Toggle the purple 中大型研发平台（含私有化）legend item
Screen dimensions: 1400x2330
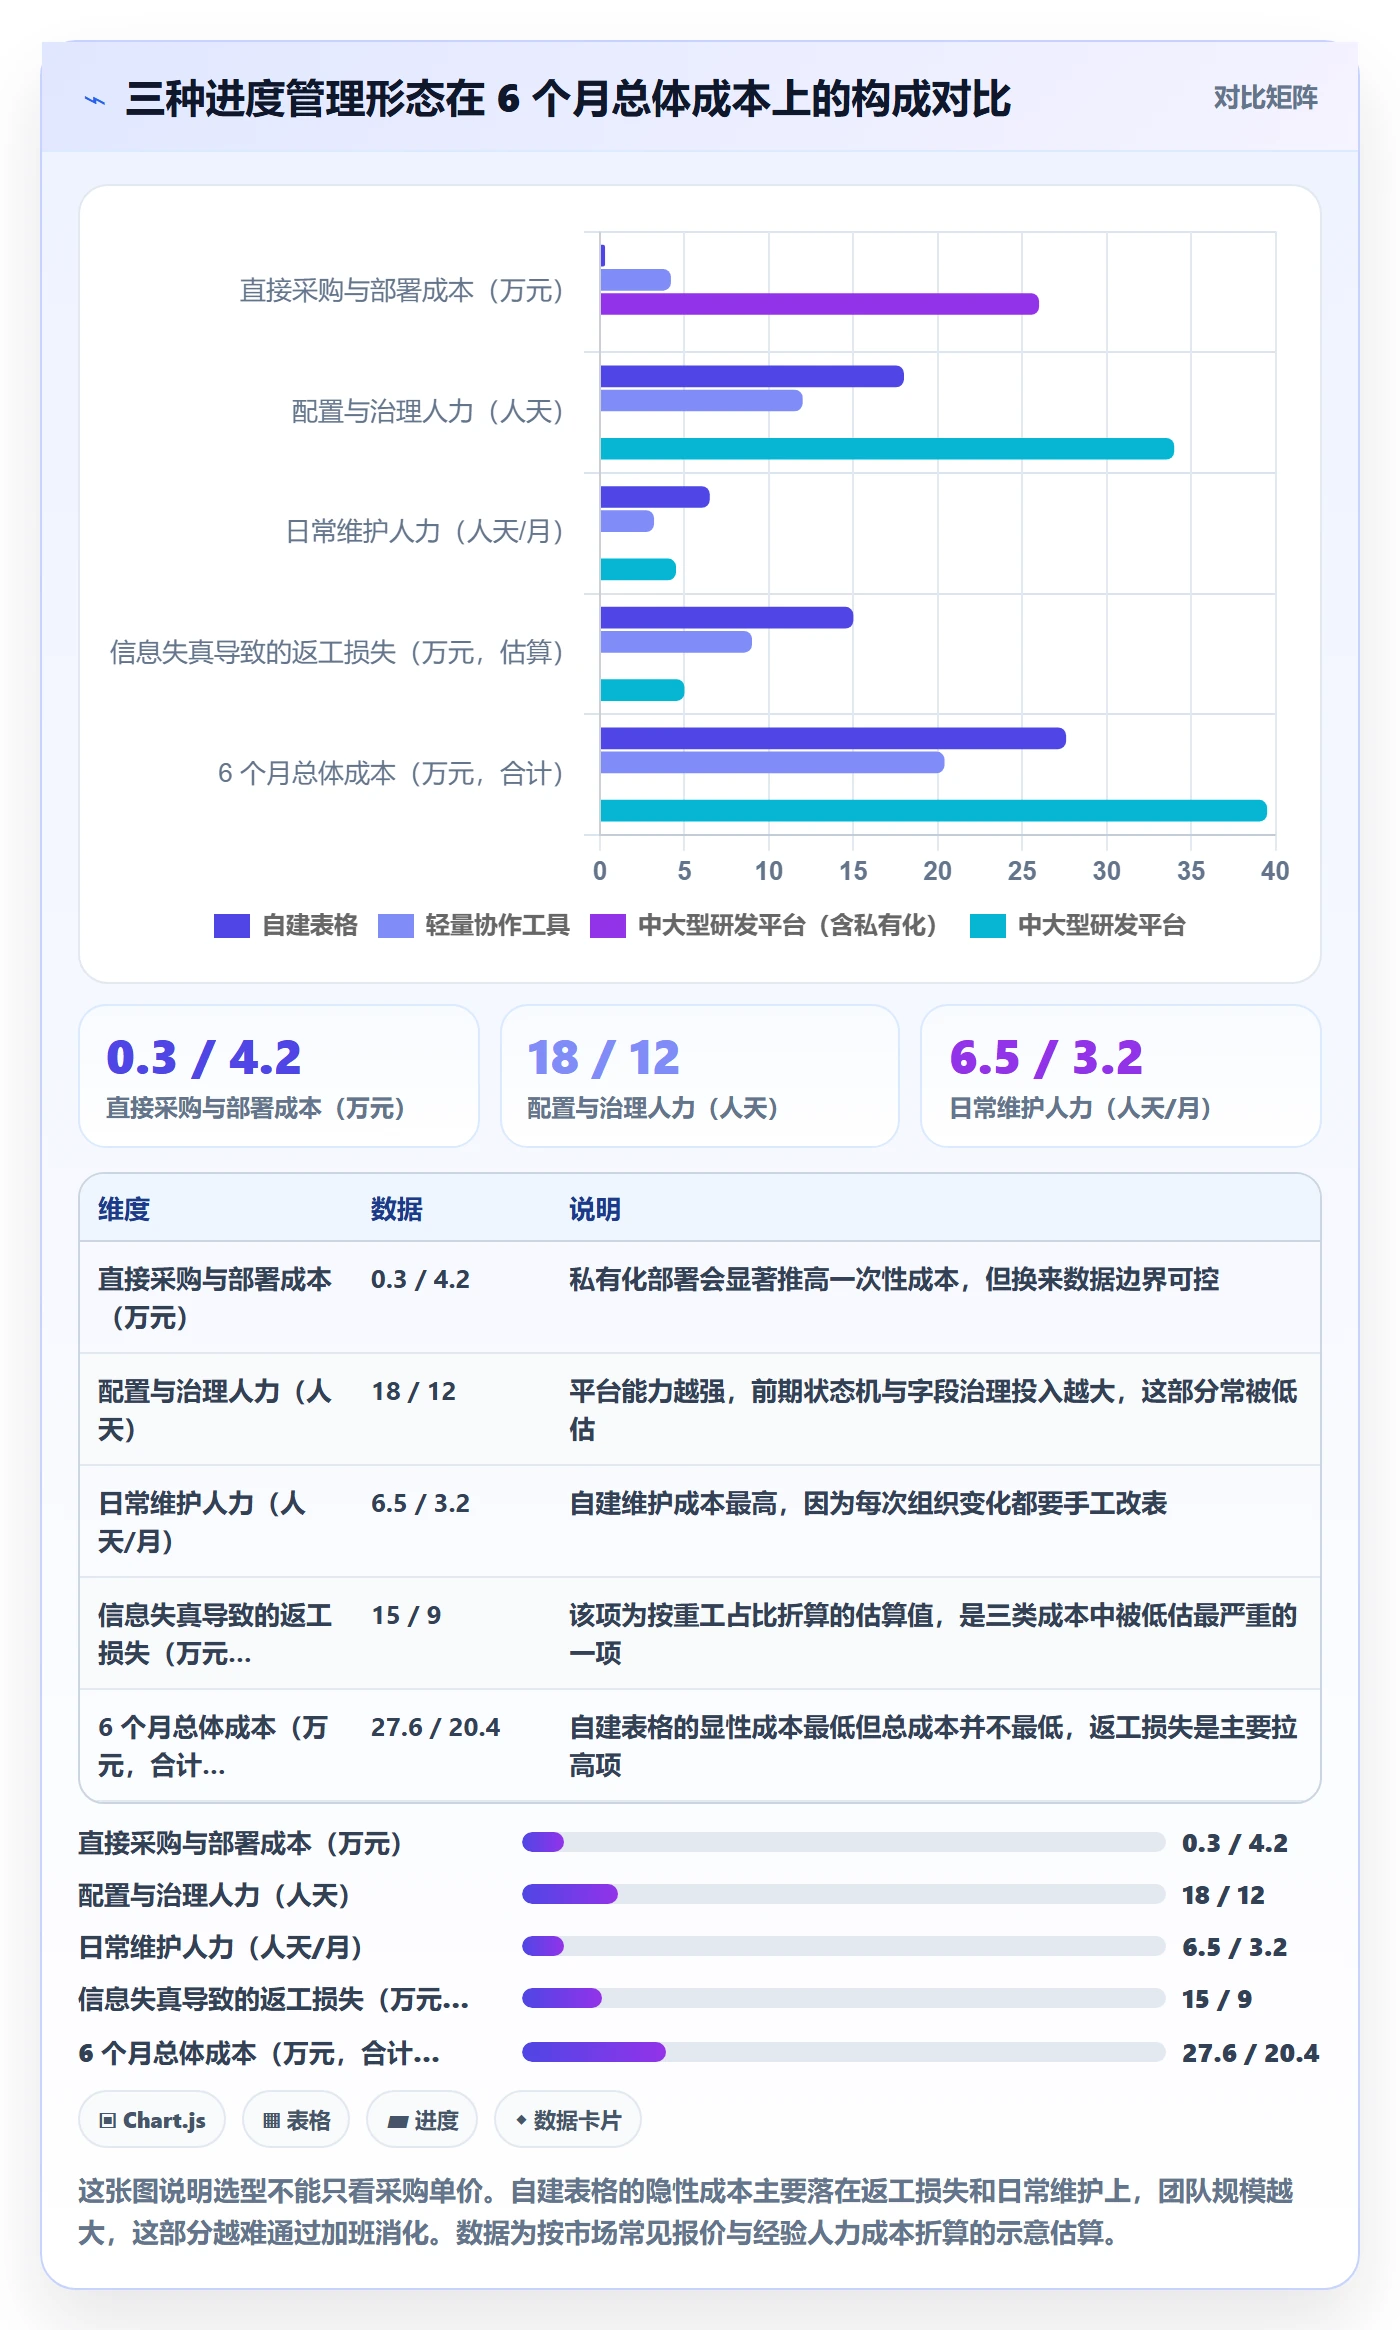click(766, 926)
